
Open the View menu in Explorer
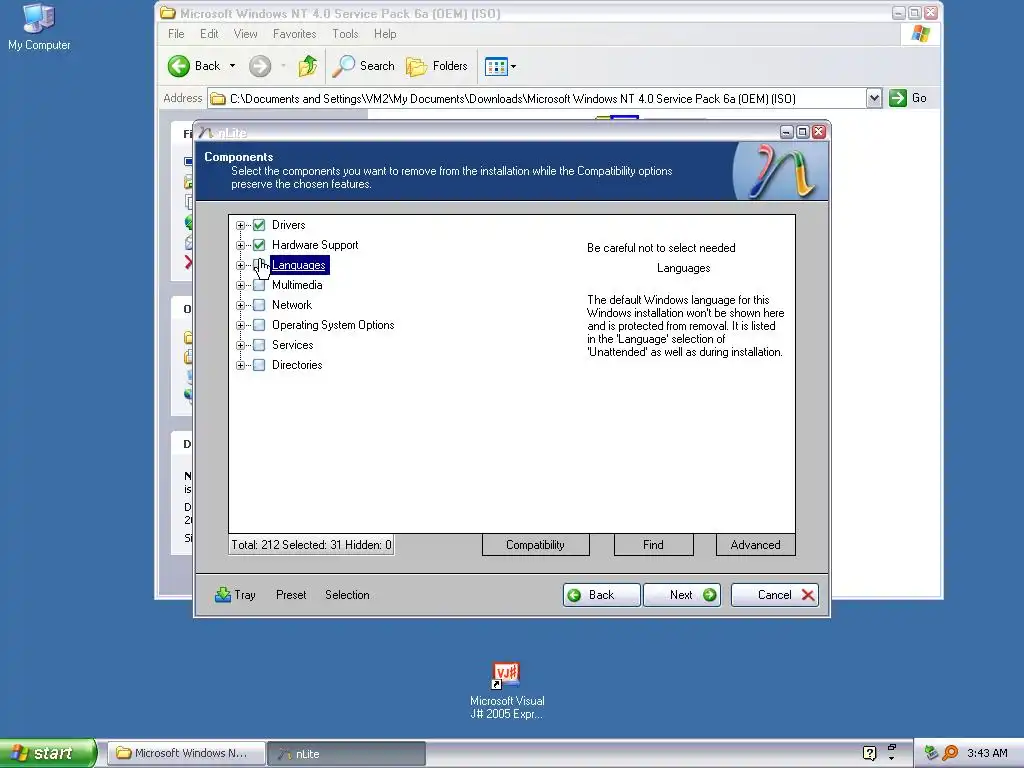246,34
